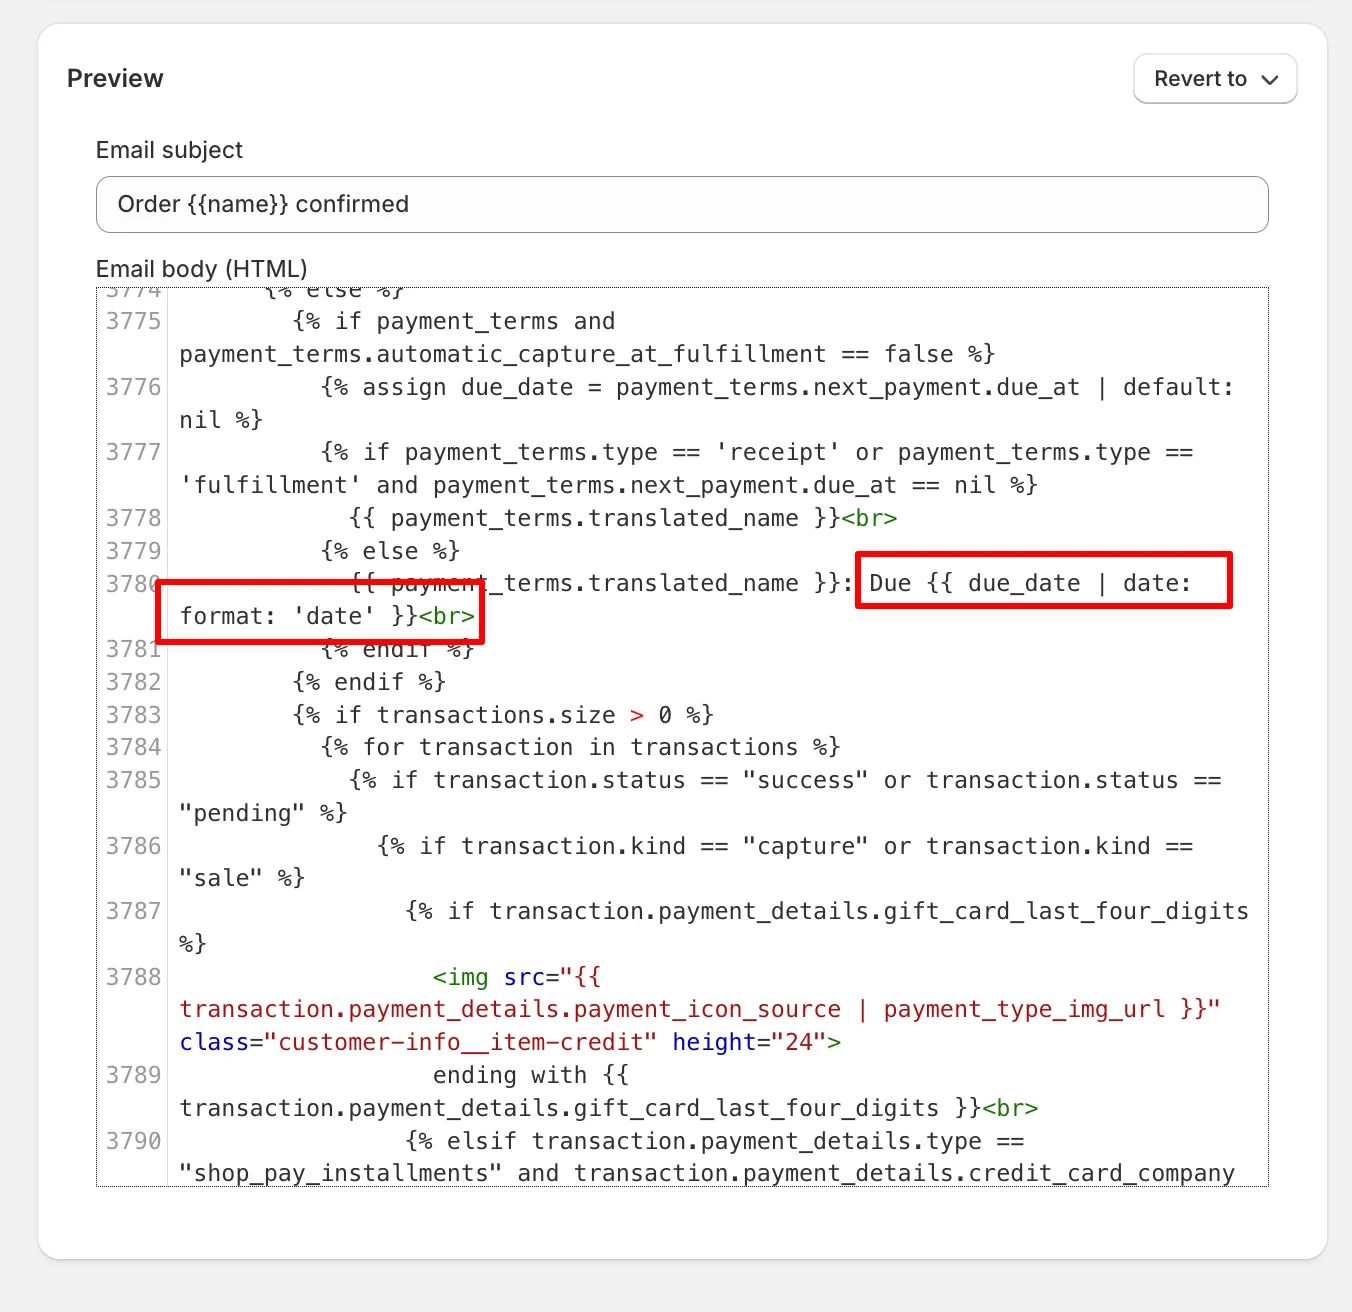Click the Email subject input field
1352x1312 pixels.
coord(682,205)
